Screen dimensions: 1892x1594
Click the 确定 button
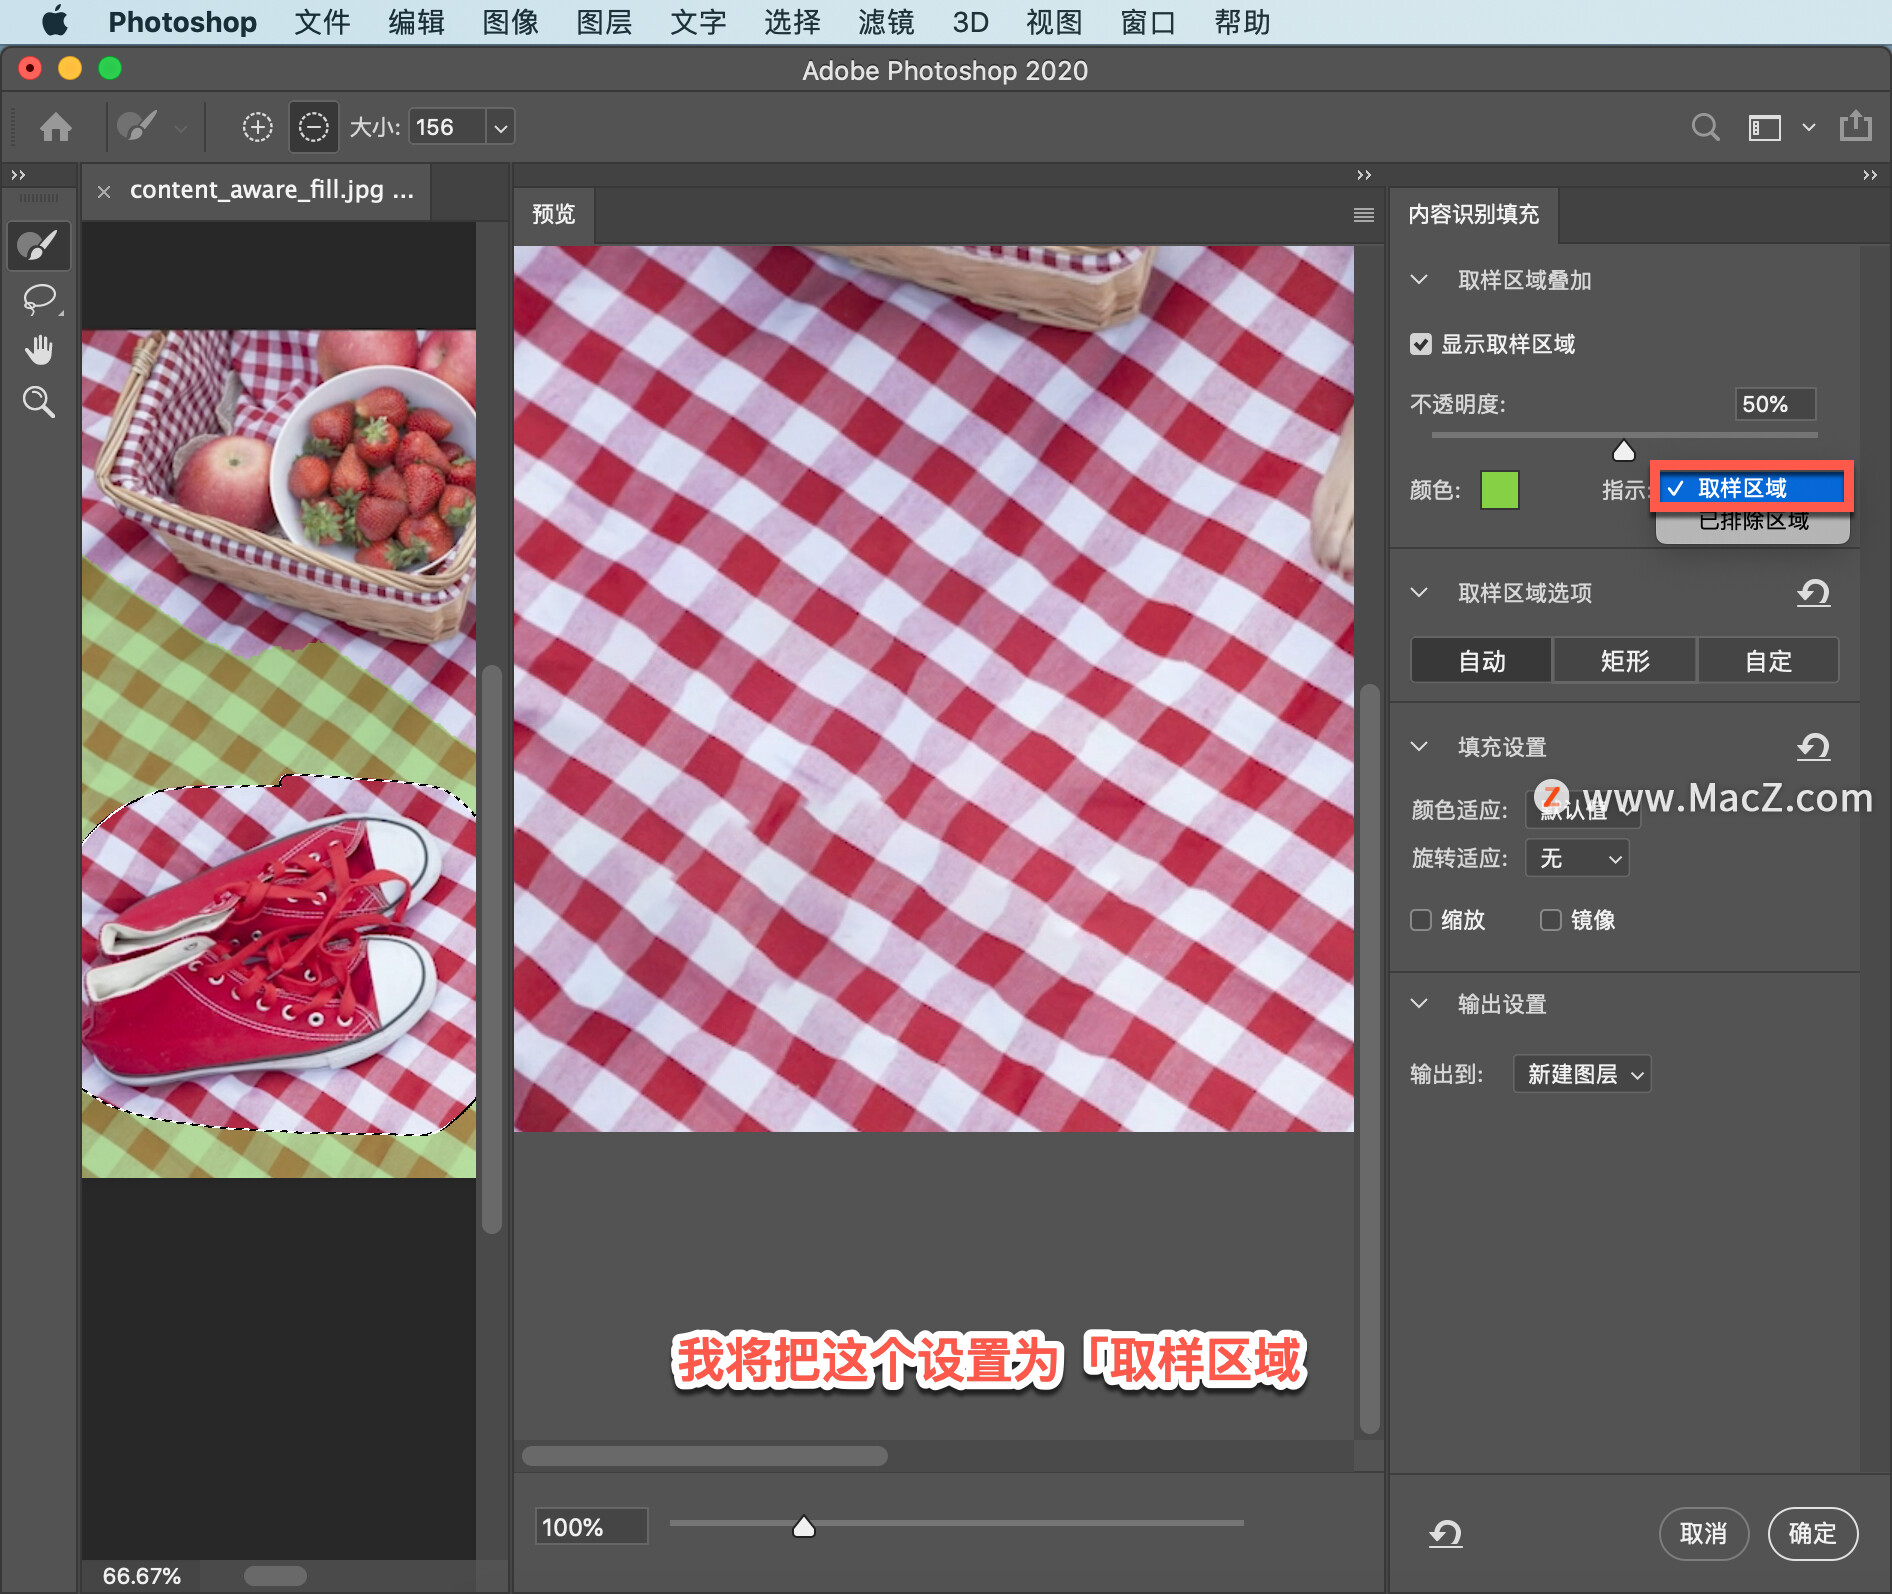tap(1813, 1533)
